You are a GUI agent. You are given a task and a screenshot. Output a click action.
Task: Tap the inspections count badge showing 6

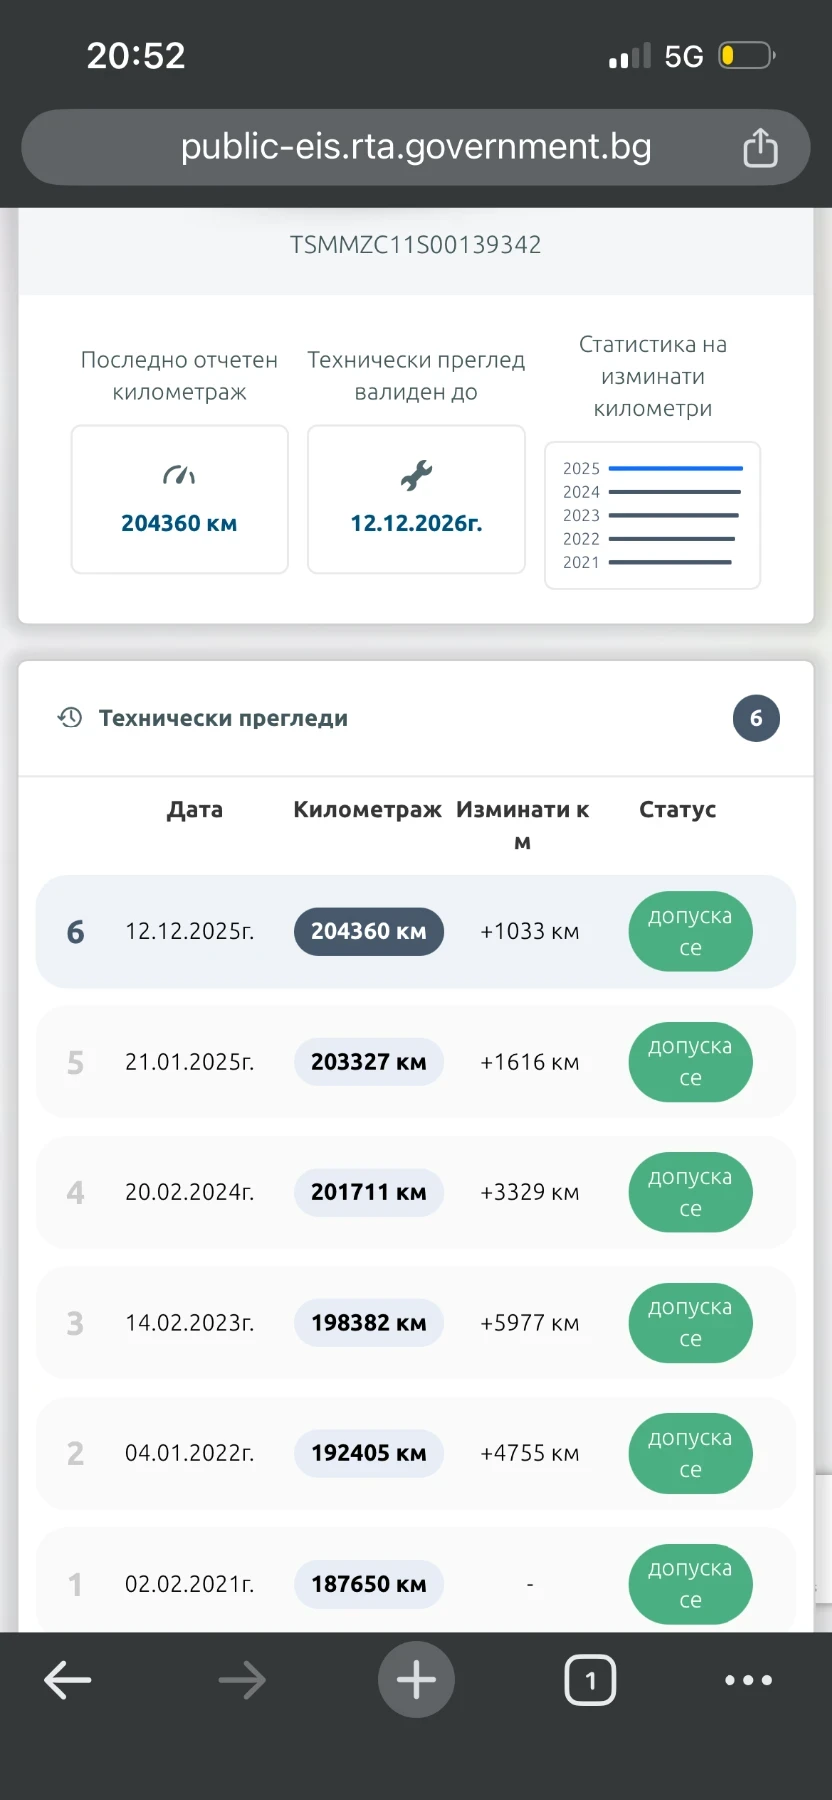(x=756, y=718)
